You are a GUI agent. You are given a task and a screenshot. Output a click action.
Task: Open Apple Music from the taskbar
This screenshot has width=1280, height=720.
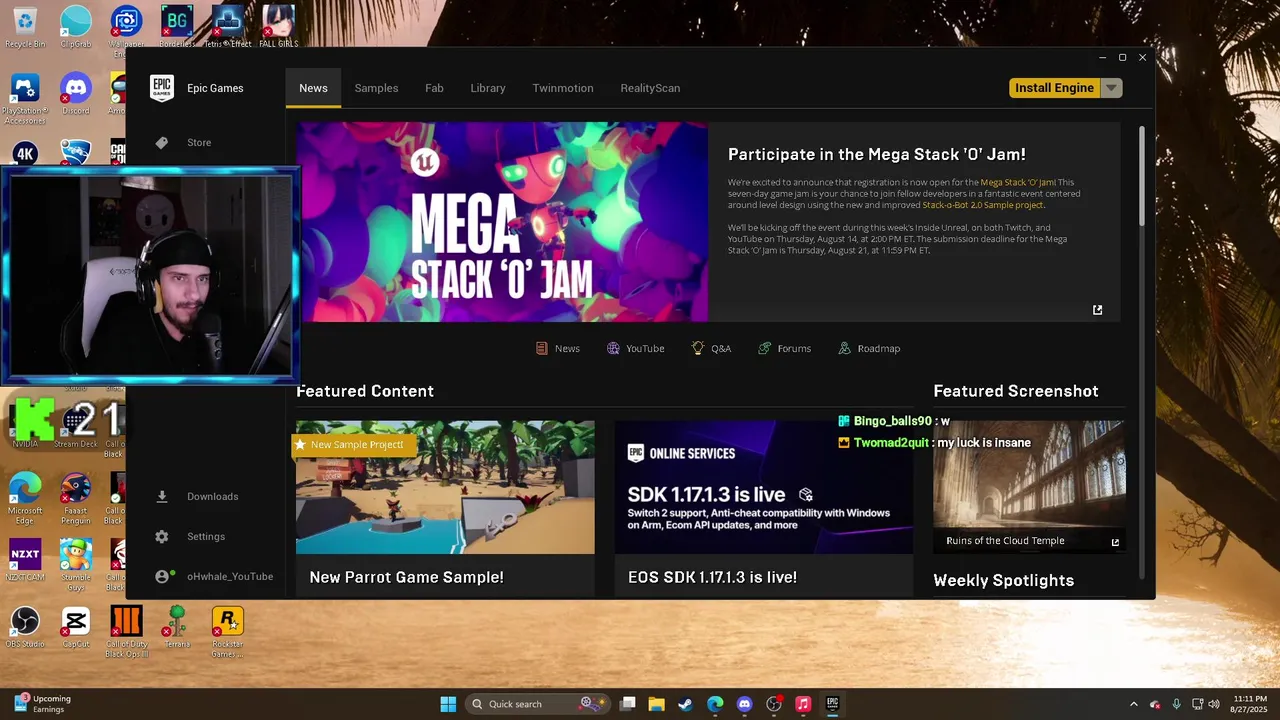pos(803,704)
